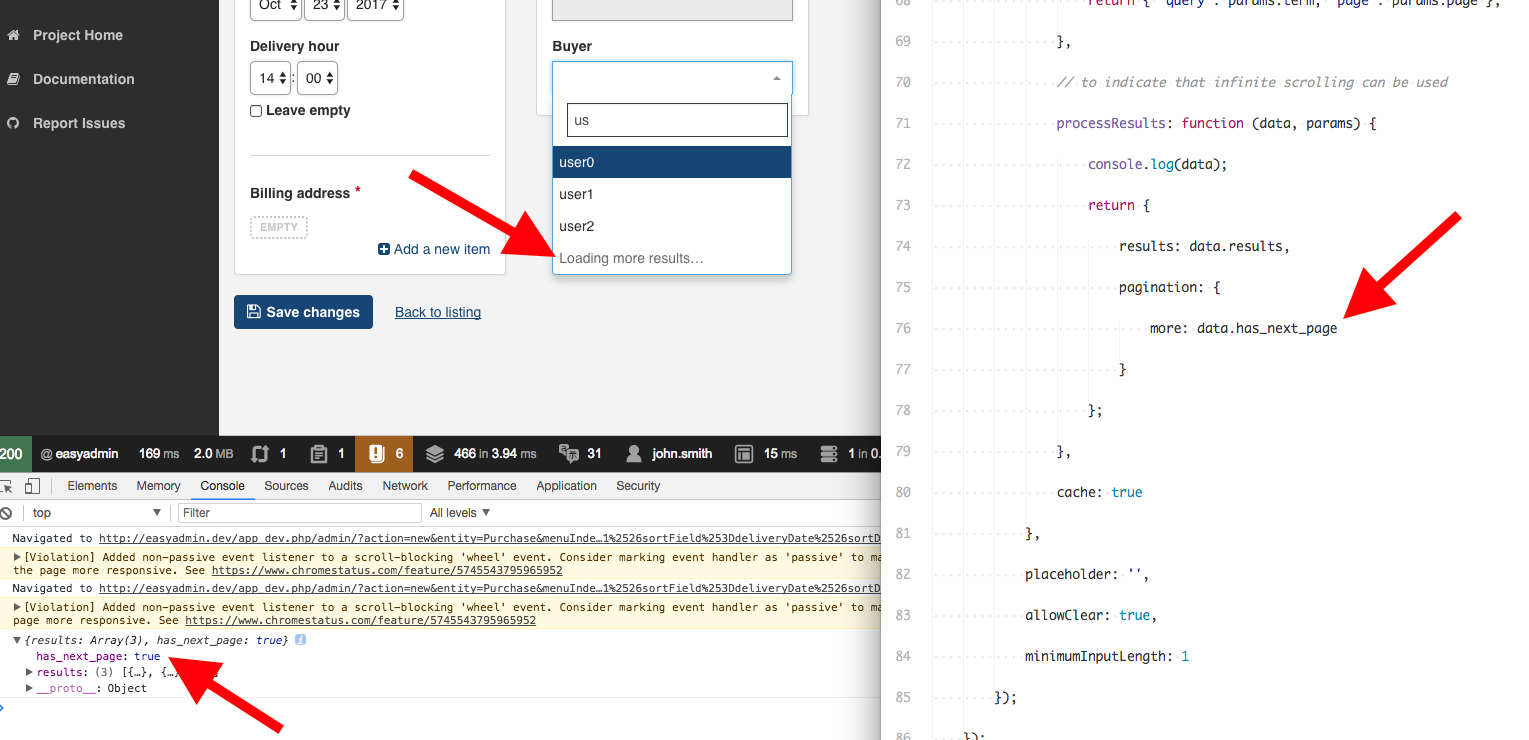Open the Oct month dropdown
The width and height of the screenshot is (1529, 740).
(275, 7)
